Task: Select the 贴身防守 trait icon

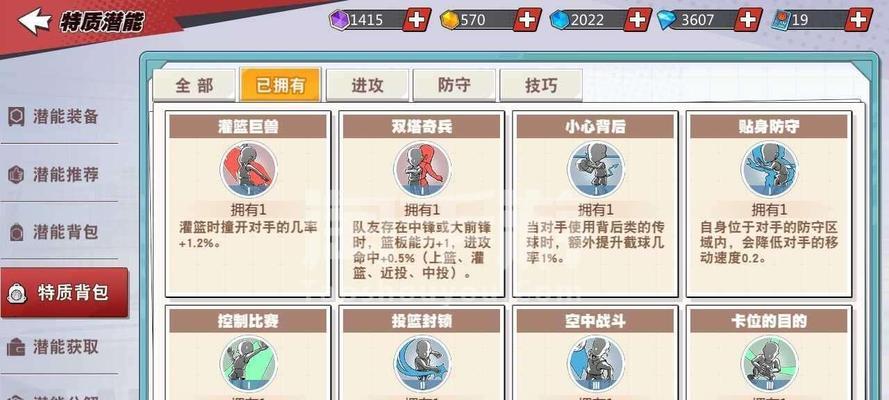Action: coord(769,169)
